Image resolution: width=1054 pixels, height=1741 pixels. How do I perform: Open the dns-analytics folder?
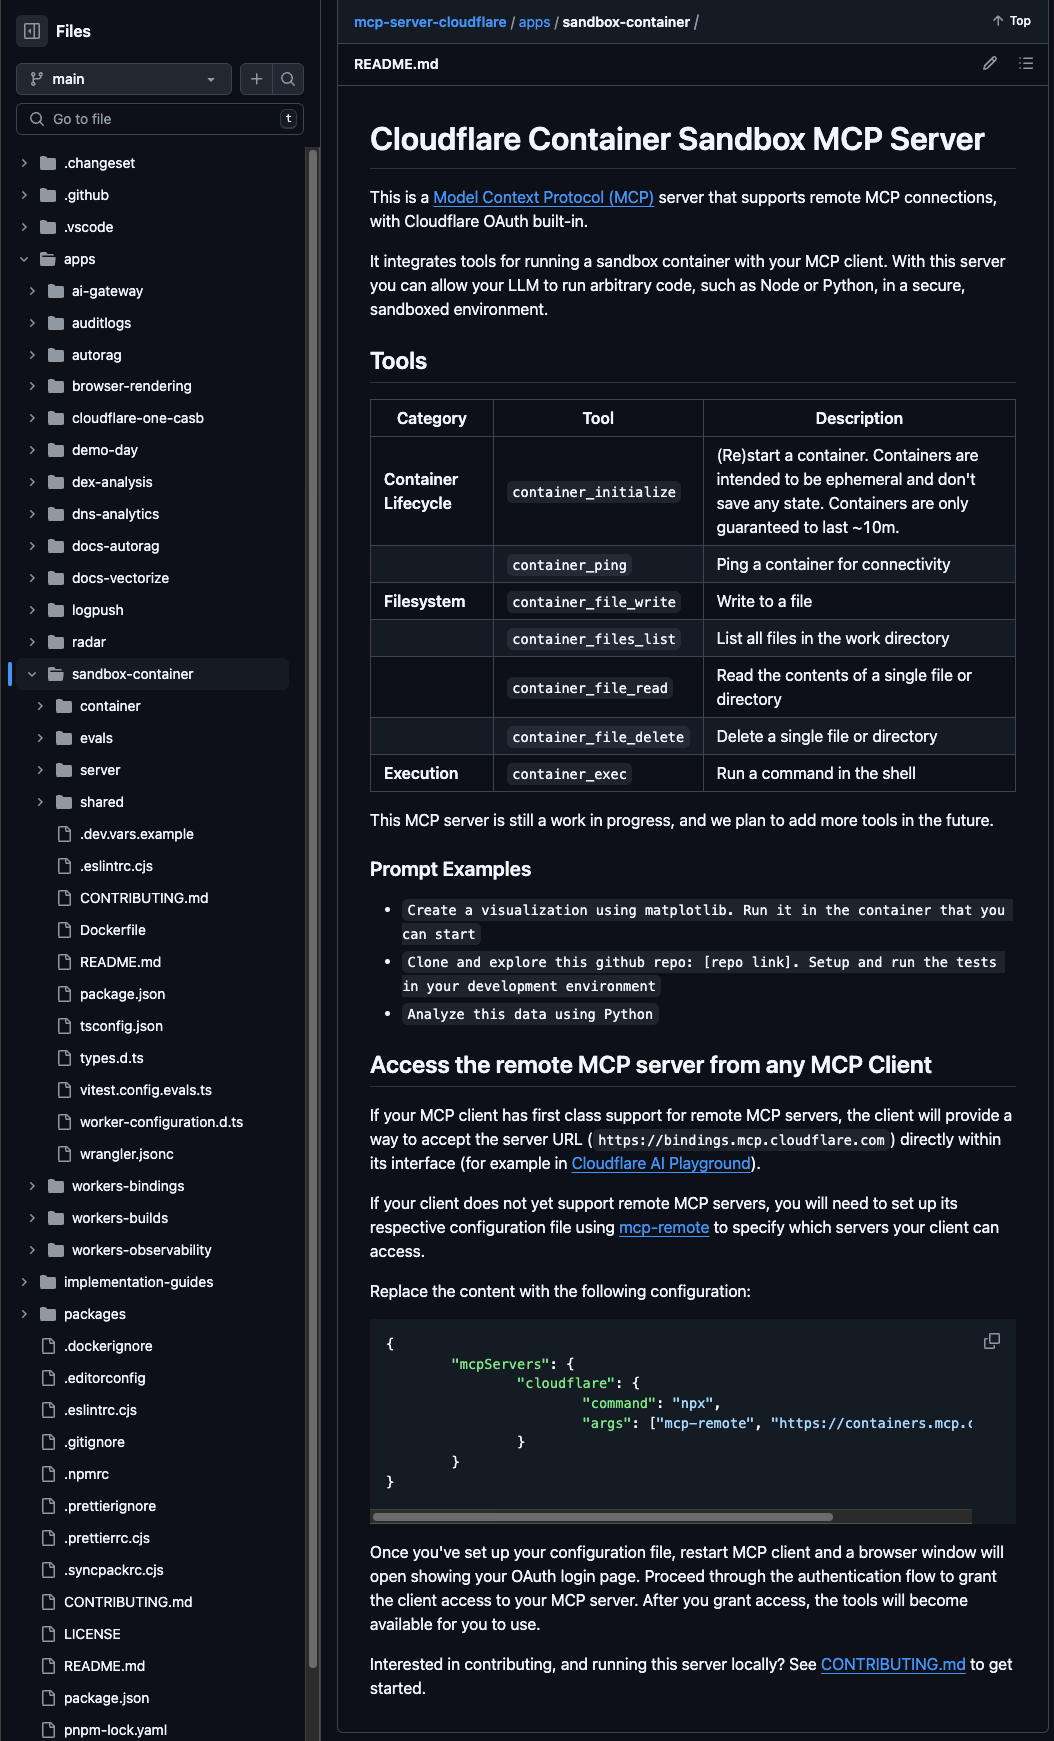click(x=115, y=514)
